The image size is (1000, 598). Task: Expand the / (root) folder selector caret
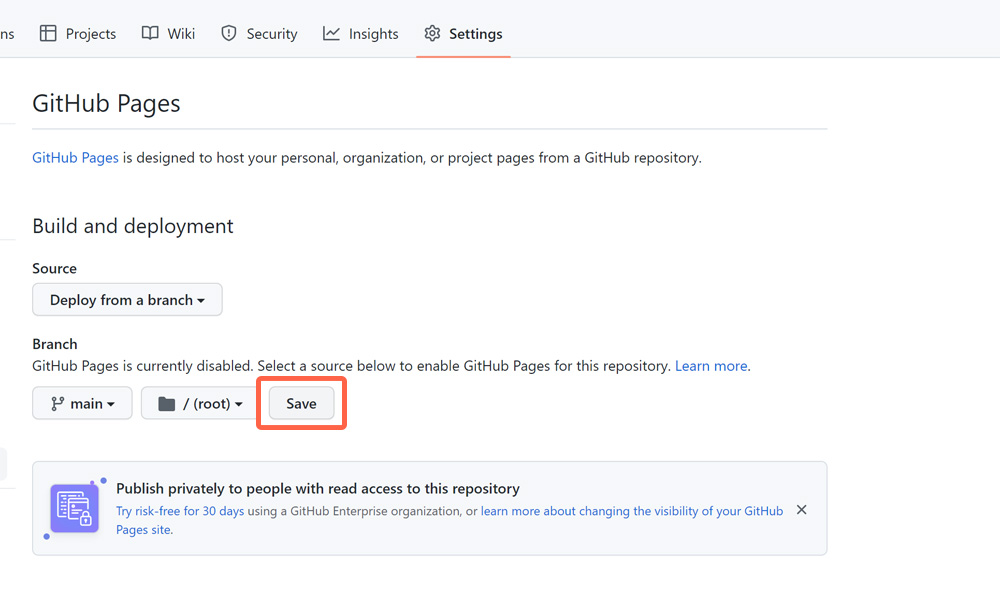click(239, 404)
